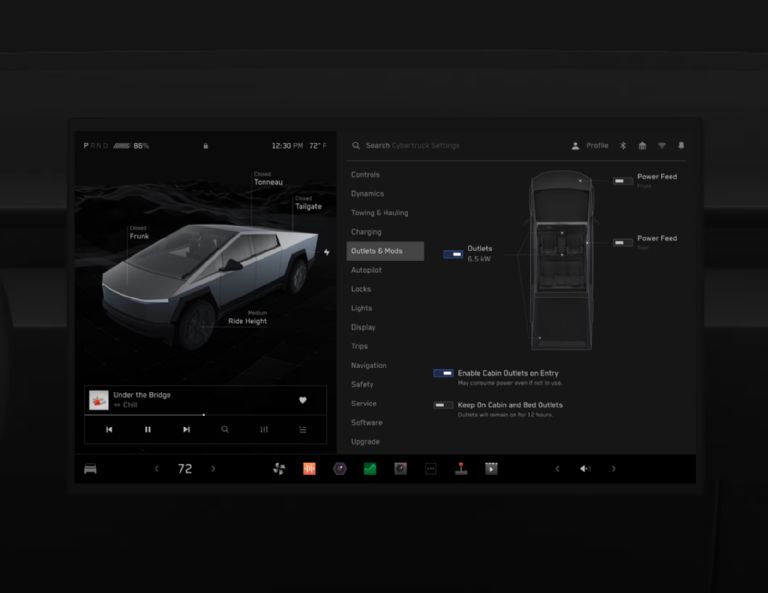The image size is (768, 593).
Task: Select Outlets & Mods menu item
Action: (385, 251)
